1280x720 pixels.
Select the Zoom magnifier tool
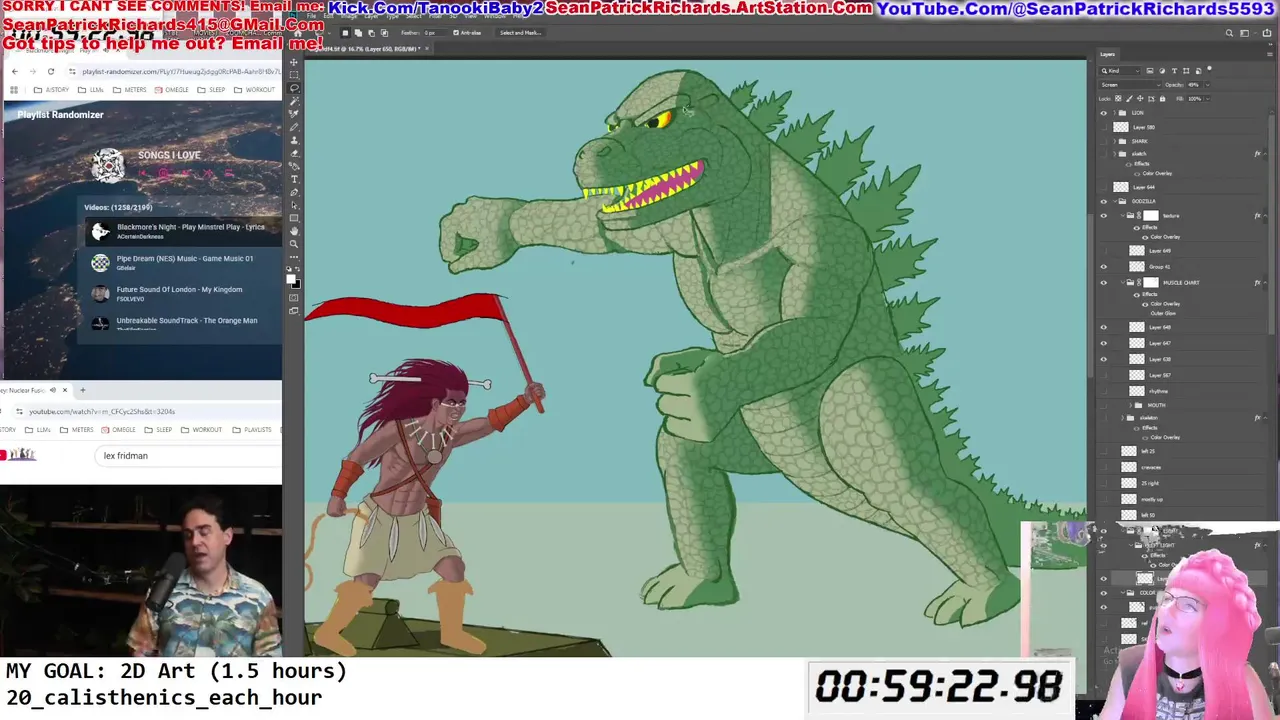294,244
